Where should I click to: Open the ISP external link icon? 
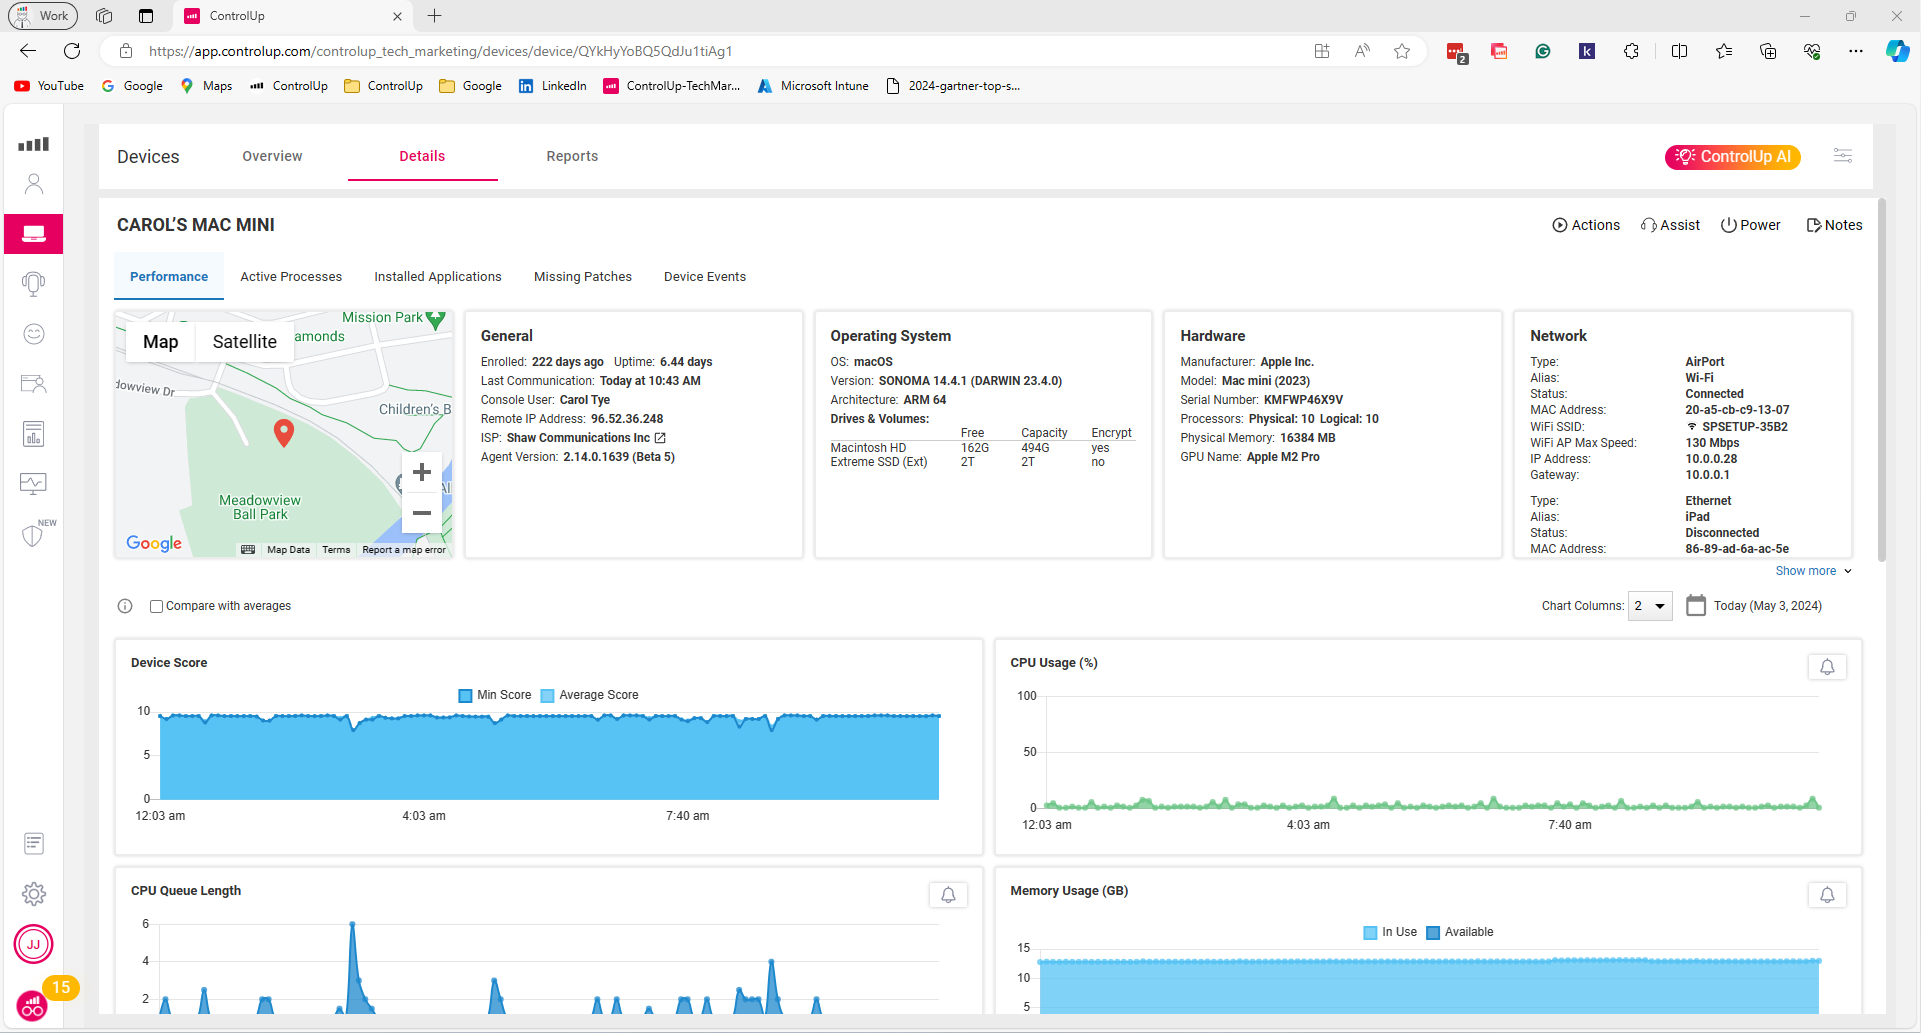(x=660, y=438)
